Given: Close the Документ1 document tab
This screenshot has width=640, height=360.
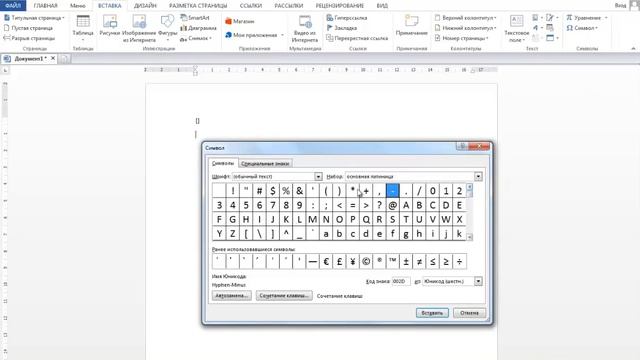Looking at the screenshot, I should pos(53,59).
